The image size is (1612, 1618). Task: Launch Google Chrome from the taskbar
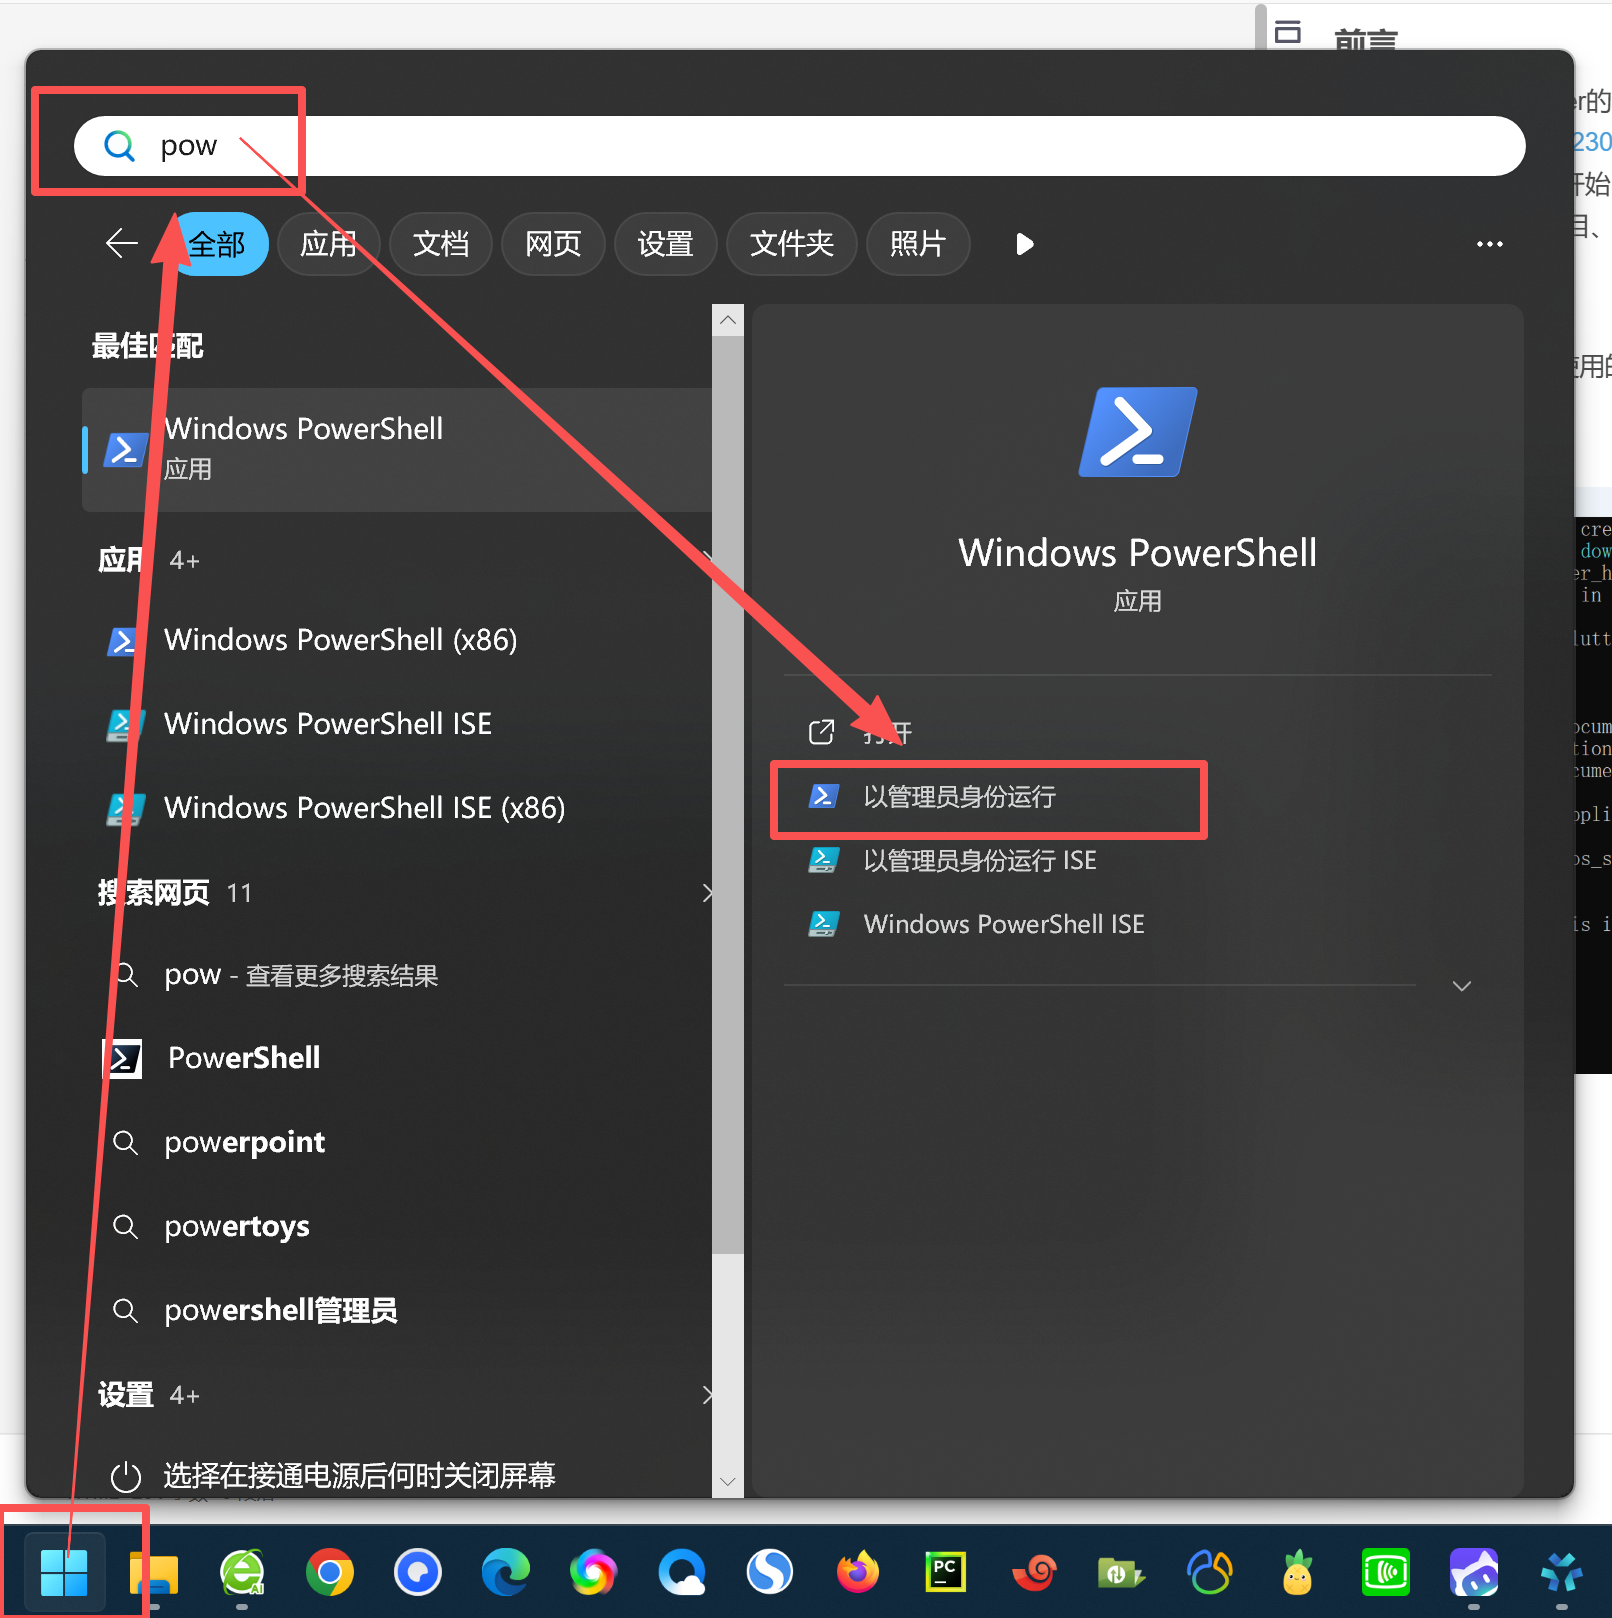(330, 1573)
